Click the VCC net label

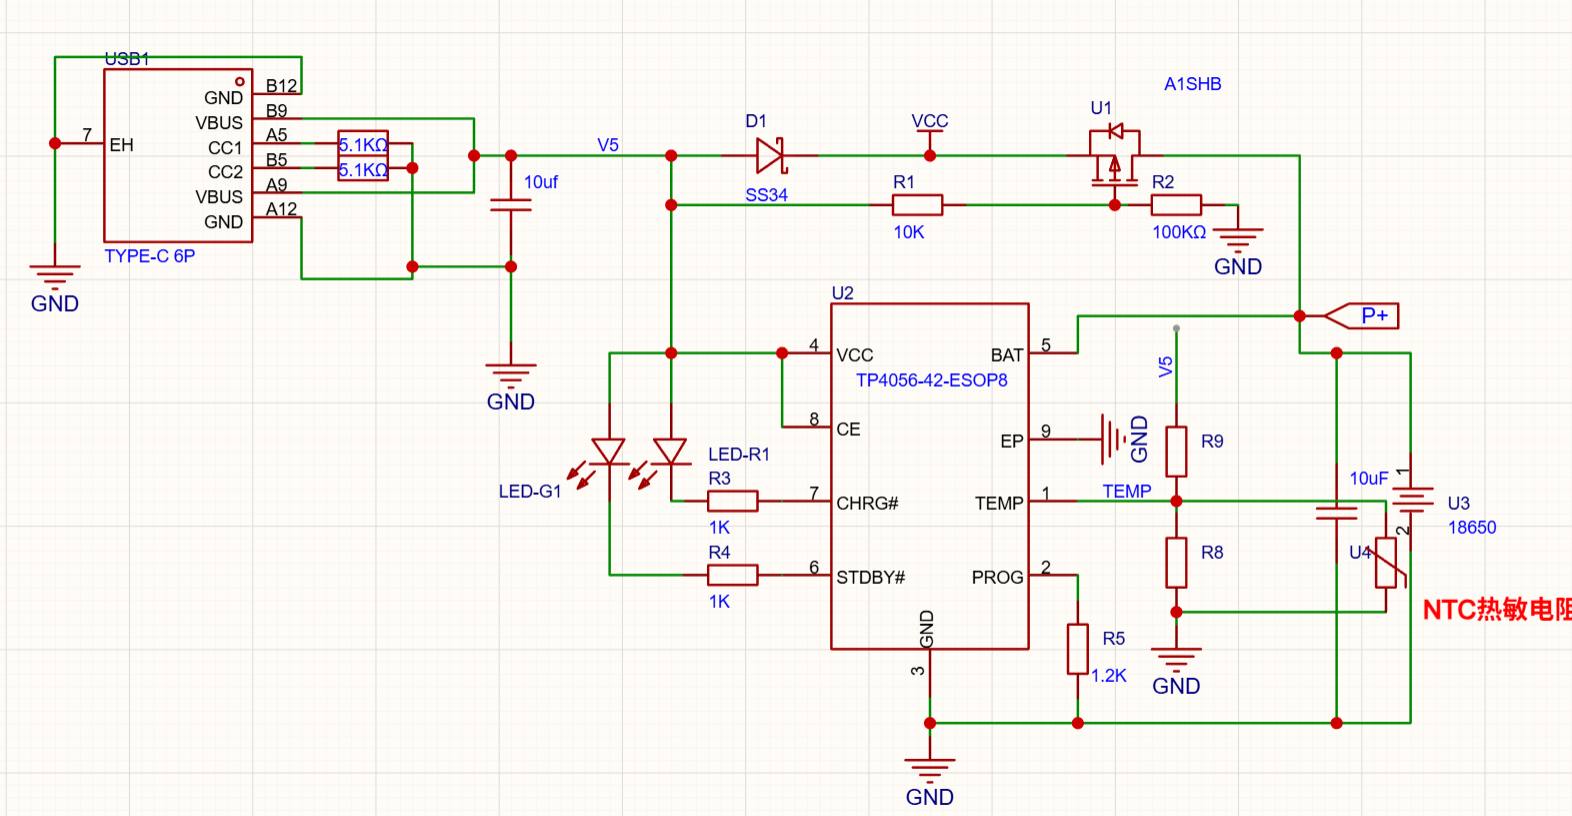coord(929,121)
